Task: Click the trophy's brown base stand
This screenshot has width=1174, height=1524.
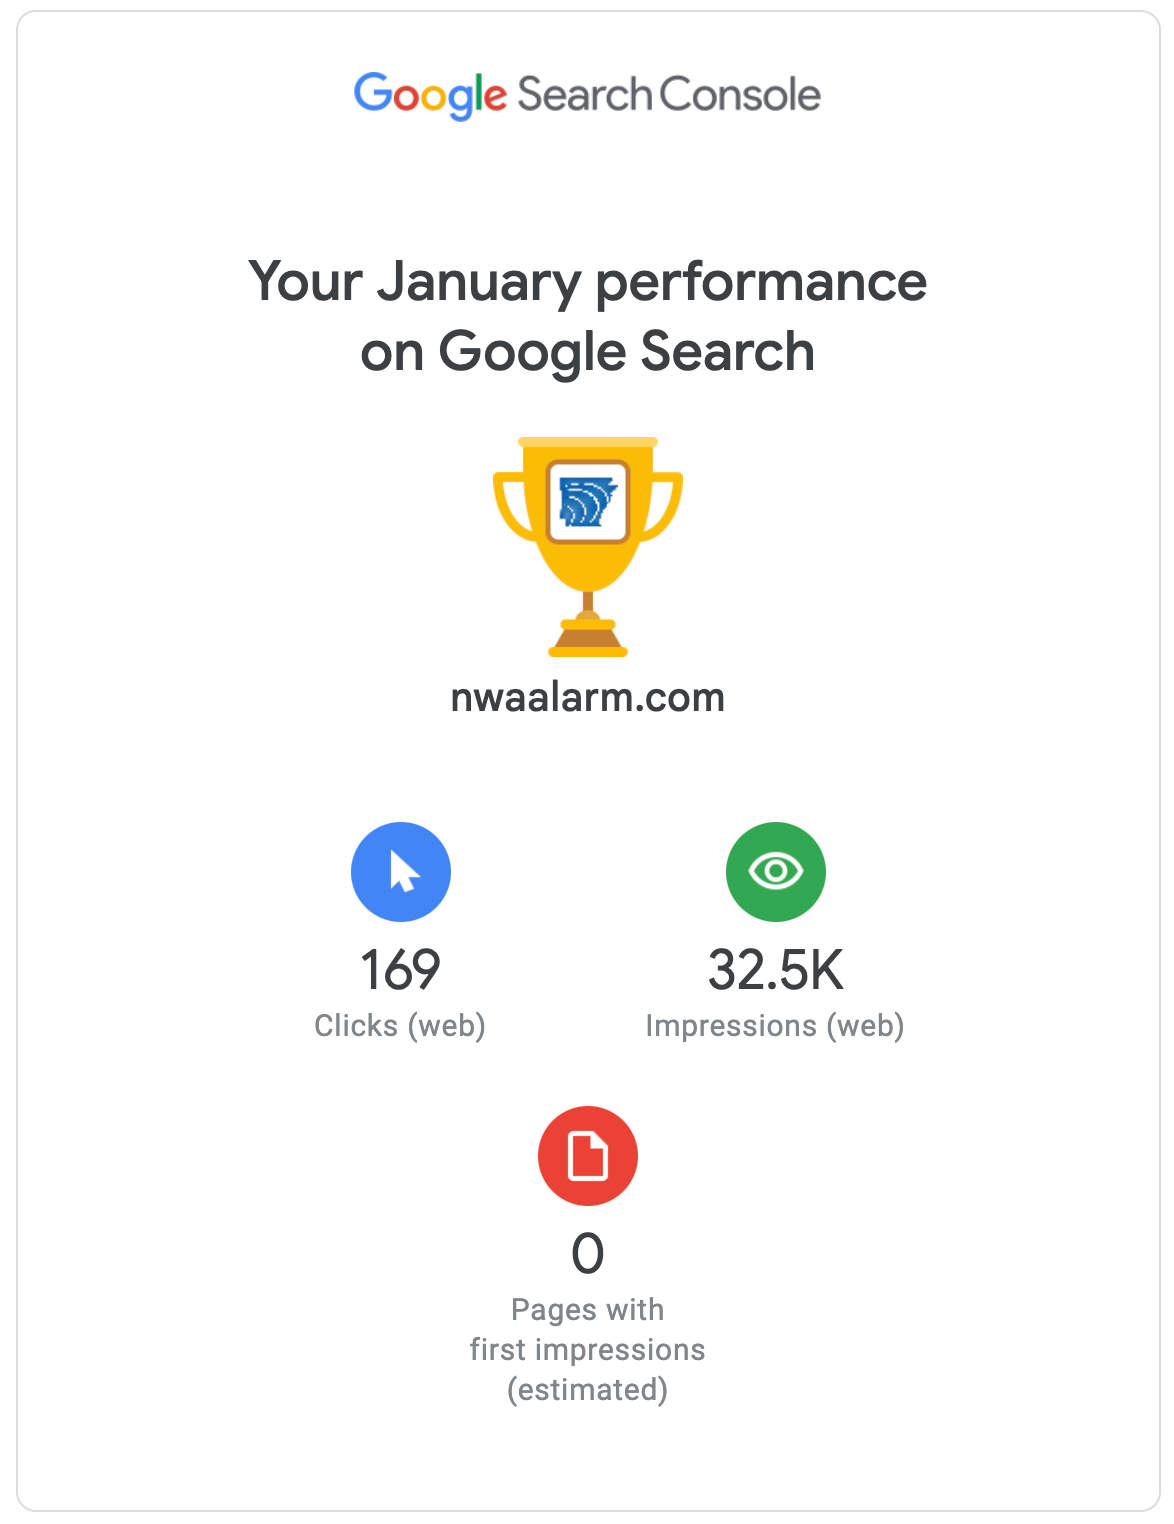Action: click(x=588, y=638)
